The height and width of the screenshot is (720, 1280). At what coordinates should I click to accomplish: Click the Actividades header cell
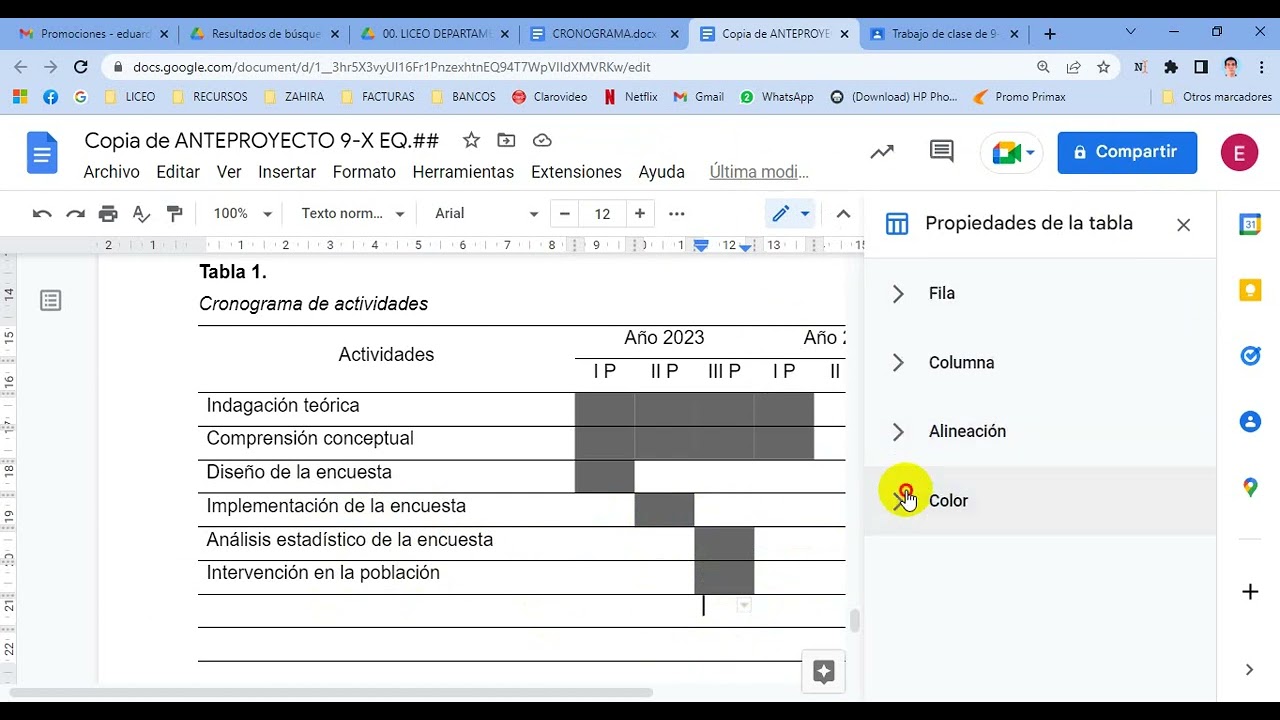point(386,359)
